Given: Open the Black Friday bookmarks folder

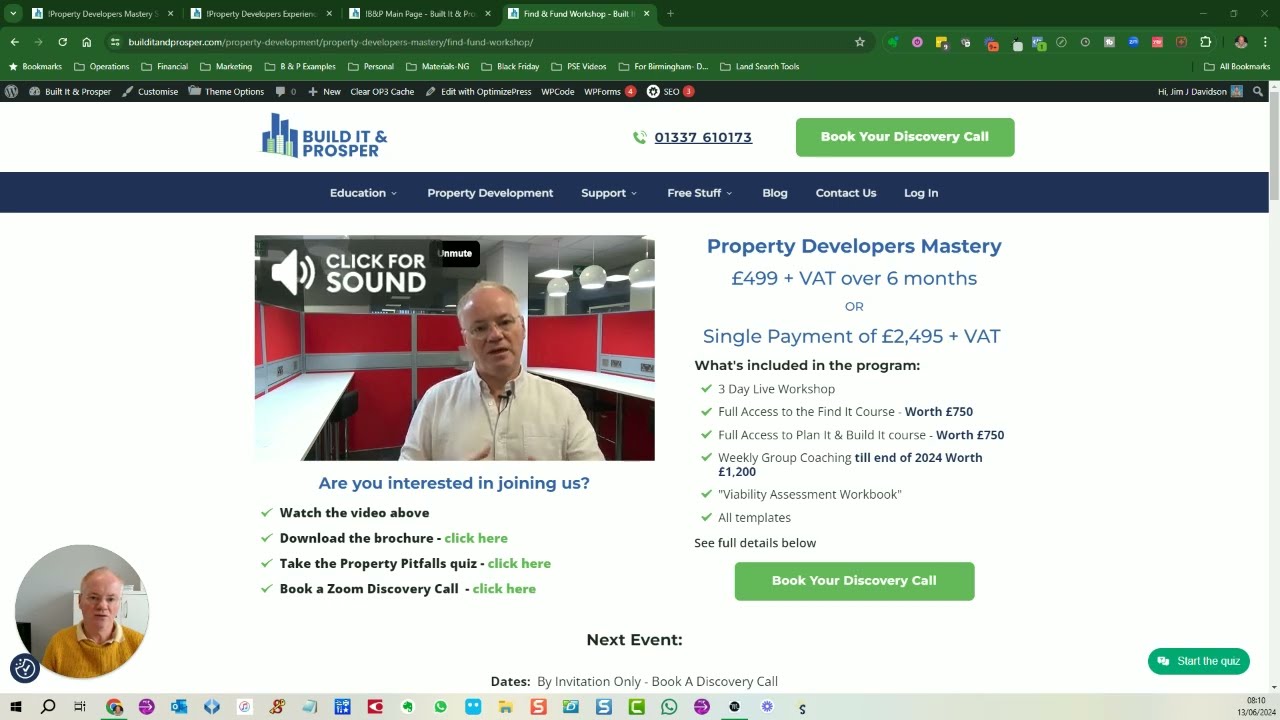Looking at the screenshot, I should (x=509, y=66).
